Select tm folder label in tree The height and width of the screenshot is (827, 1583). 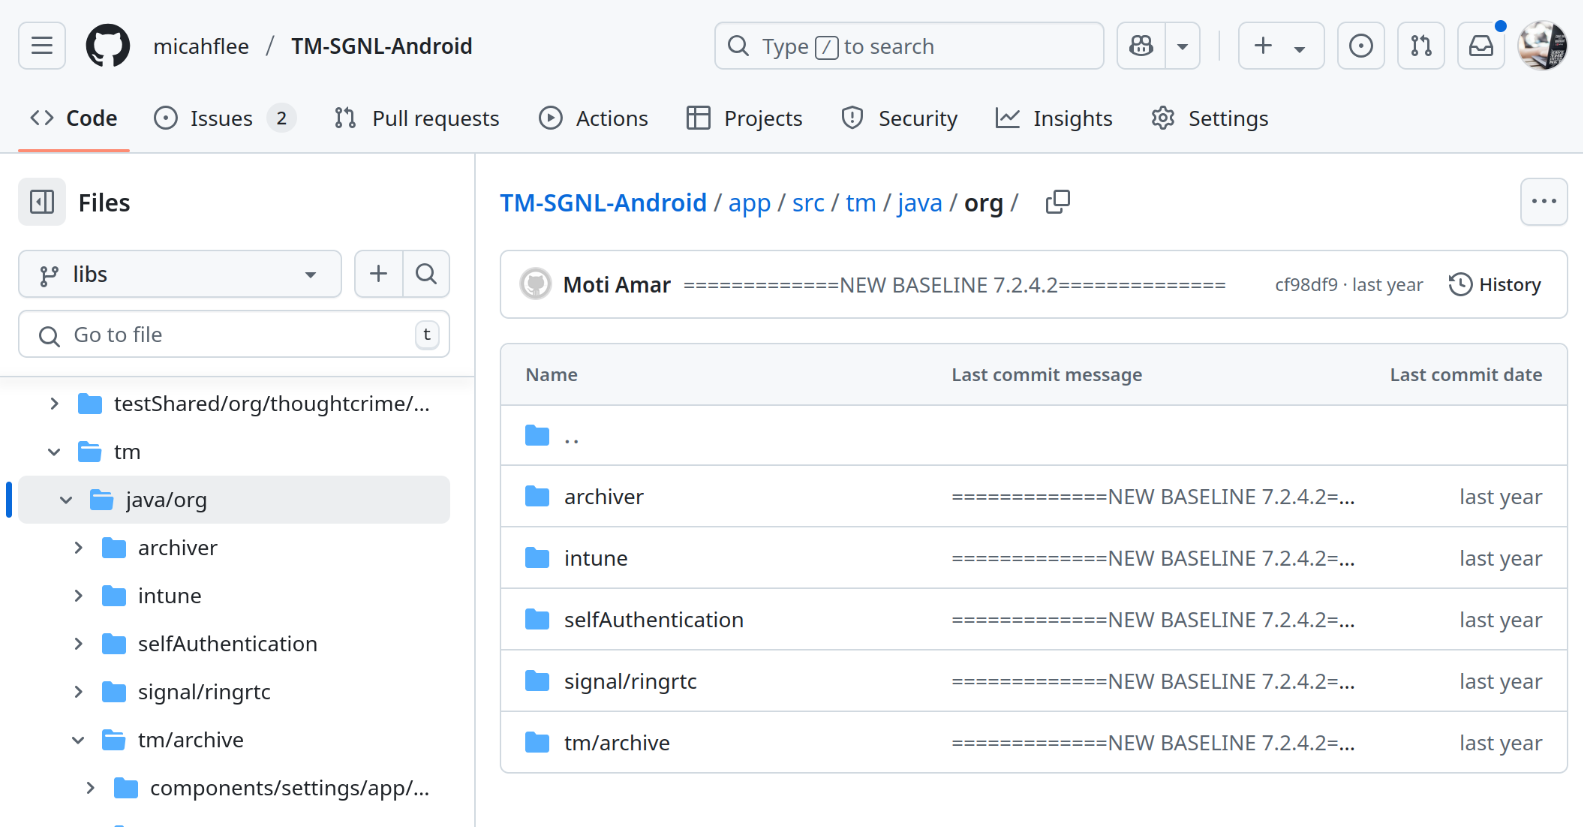pyautogui.click(x=127, y=452)
